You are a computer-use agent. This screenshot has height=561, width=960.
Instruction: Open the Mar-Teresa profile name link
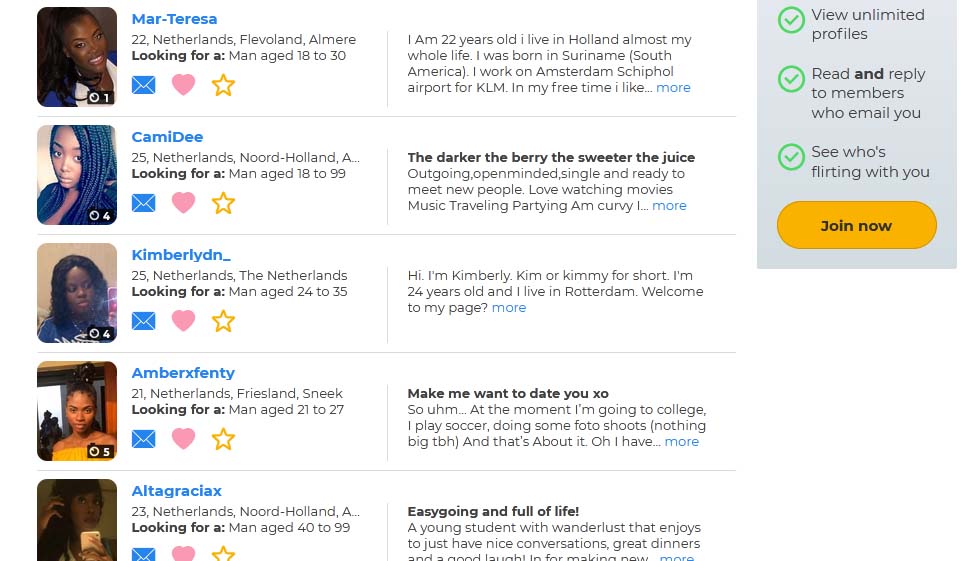coord(174,19)
